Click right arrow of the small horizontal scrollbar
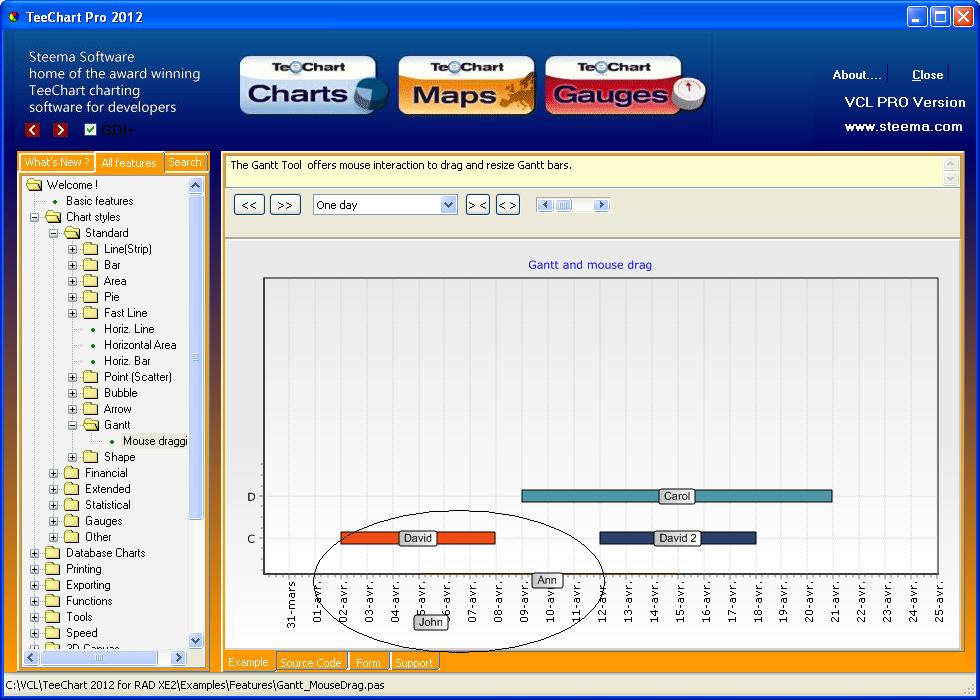Image resolution: width=980 pixels, height=700 pixels. coord(601,205)
